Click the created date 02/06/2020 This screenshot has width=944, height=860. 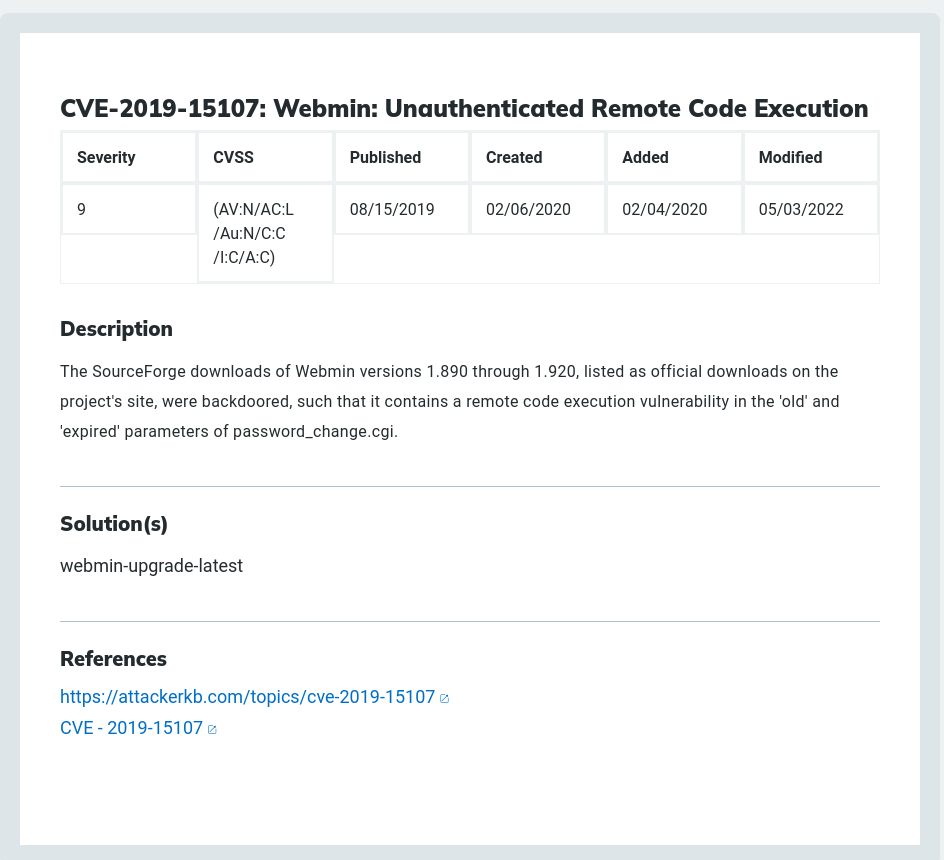tap(528, 210)
